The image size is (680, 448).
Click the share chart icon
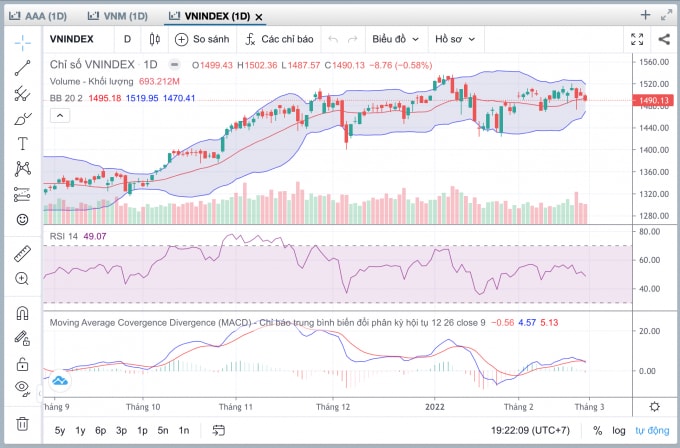click(664, 39)
